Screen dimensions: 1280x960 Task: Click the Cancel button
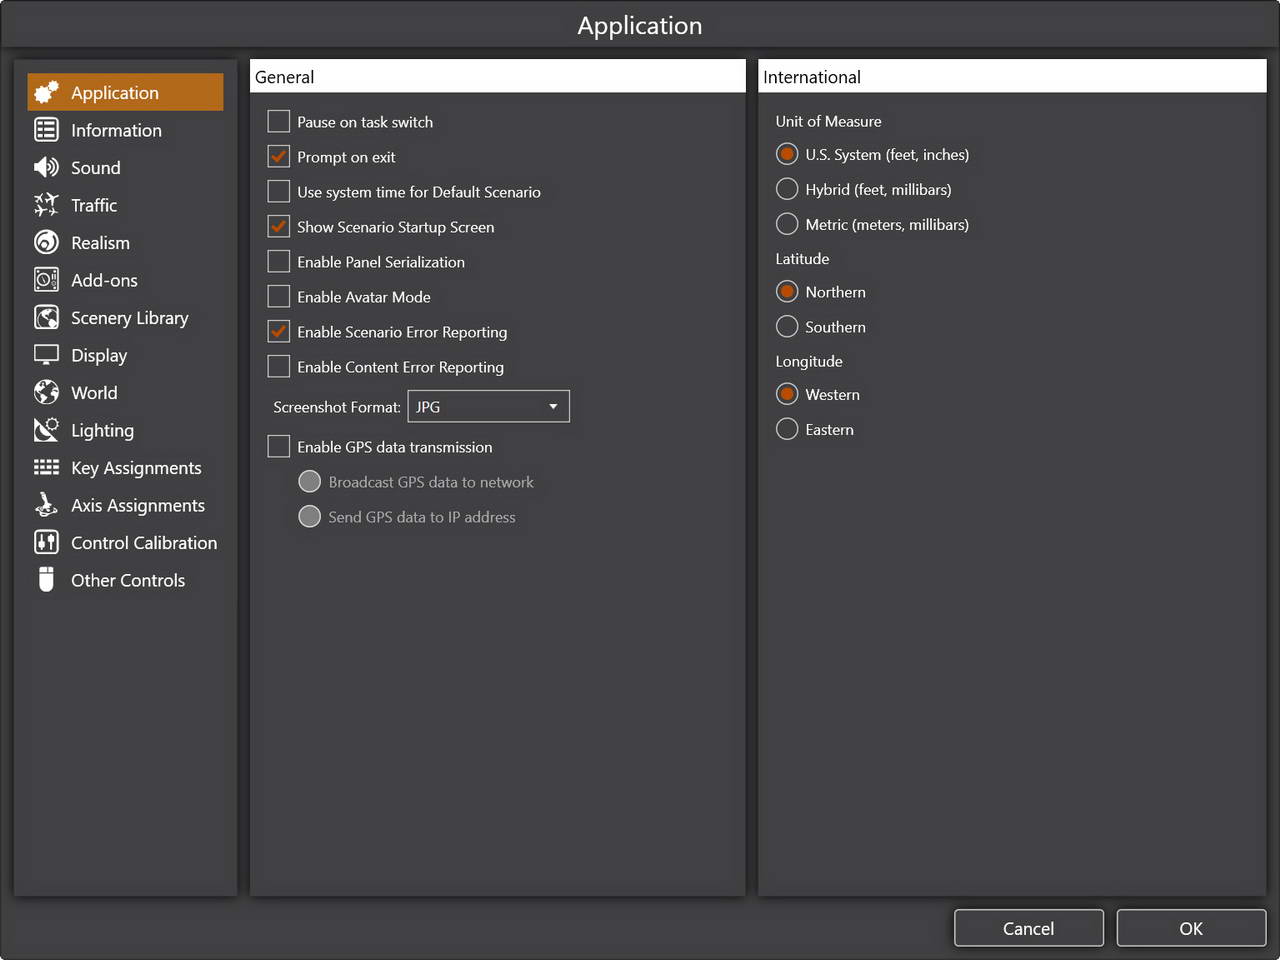click(x=1028, y=928)
